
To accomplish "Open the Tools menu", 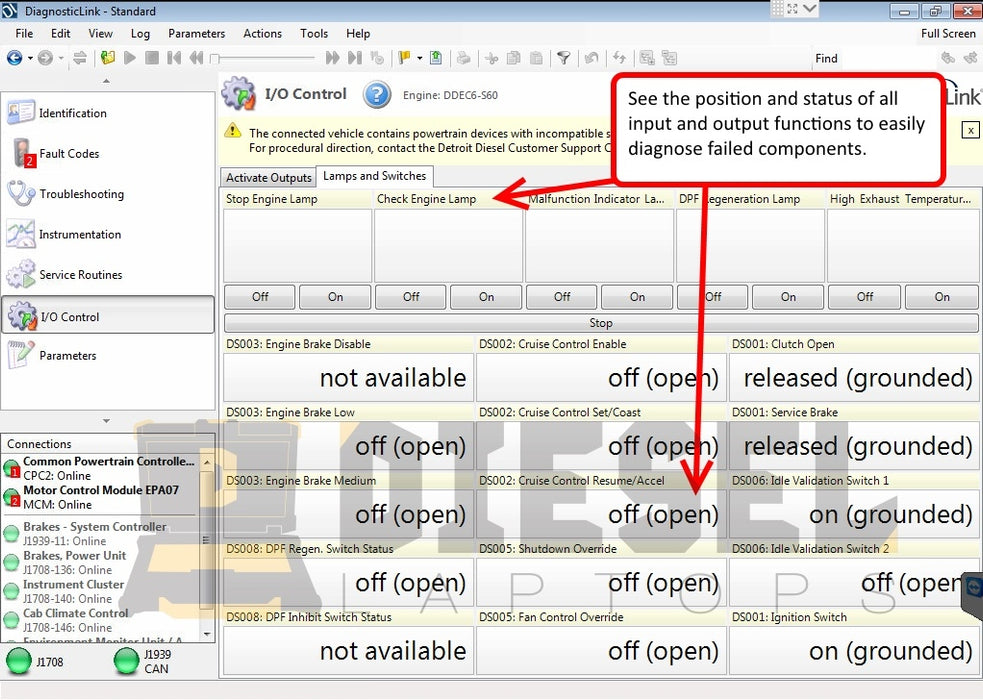I will click(x=314, y=33).
